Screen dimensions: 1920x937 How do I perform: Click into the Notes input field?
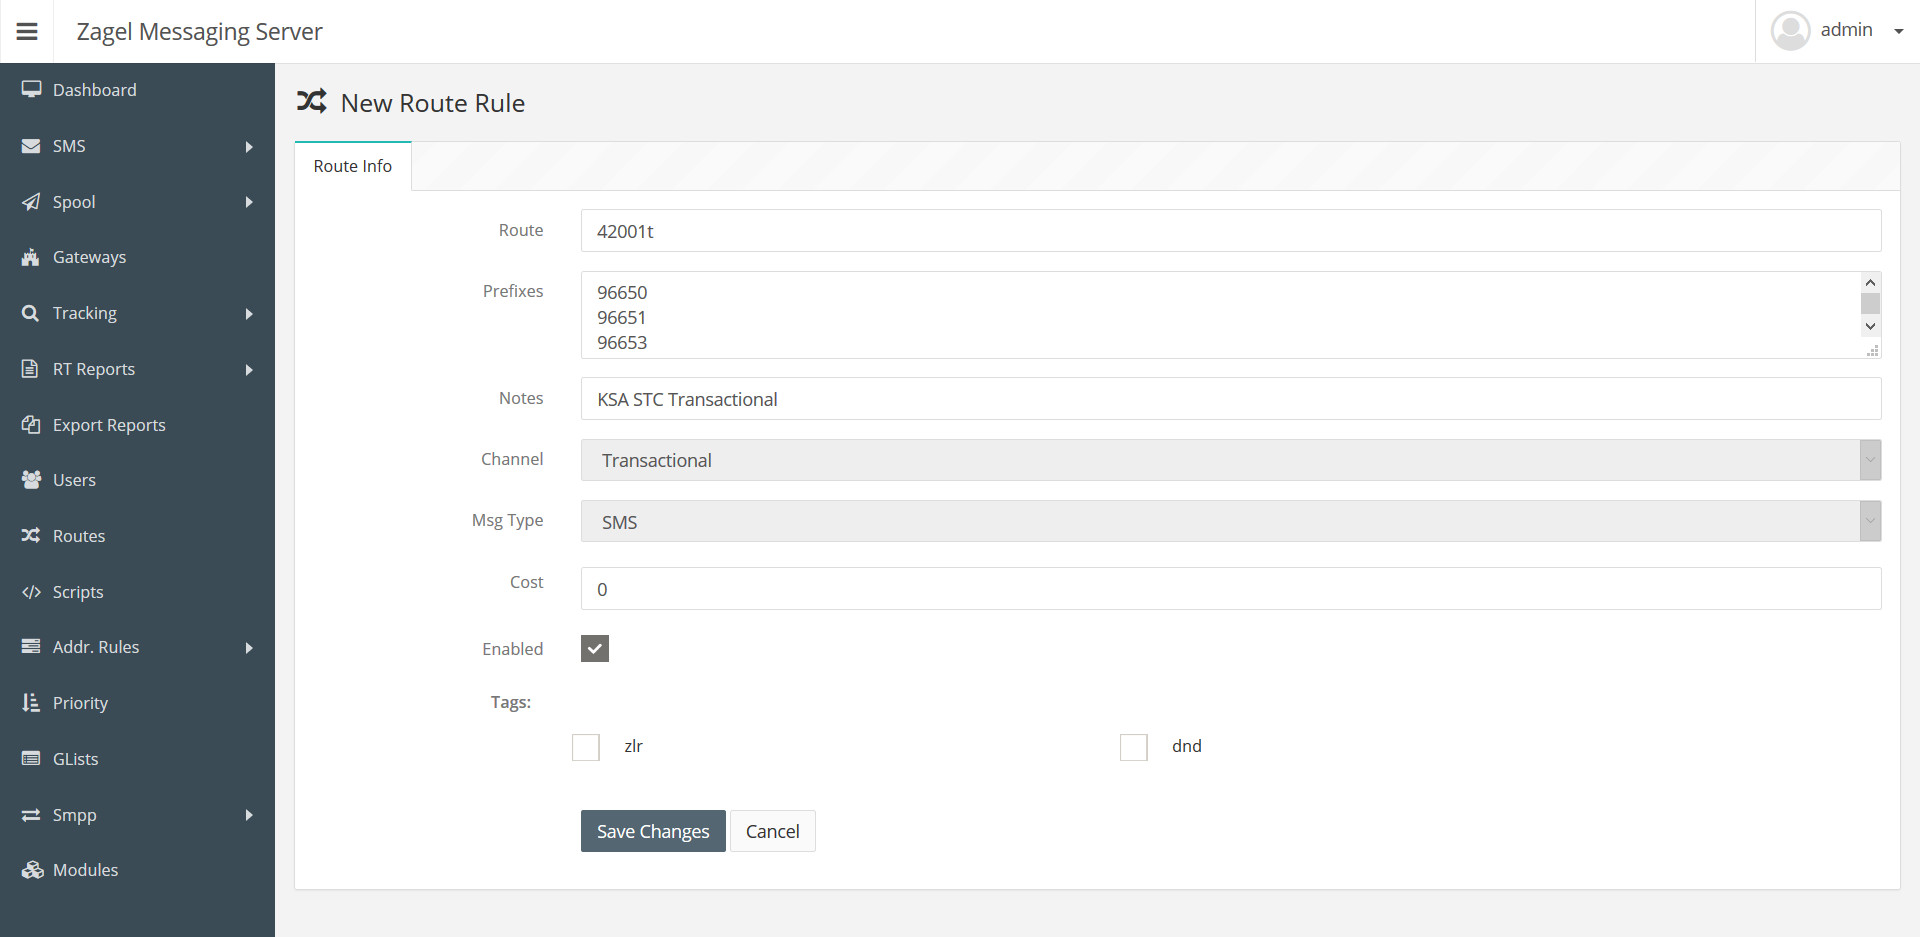(x=1231, y=399)
